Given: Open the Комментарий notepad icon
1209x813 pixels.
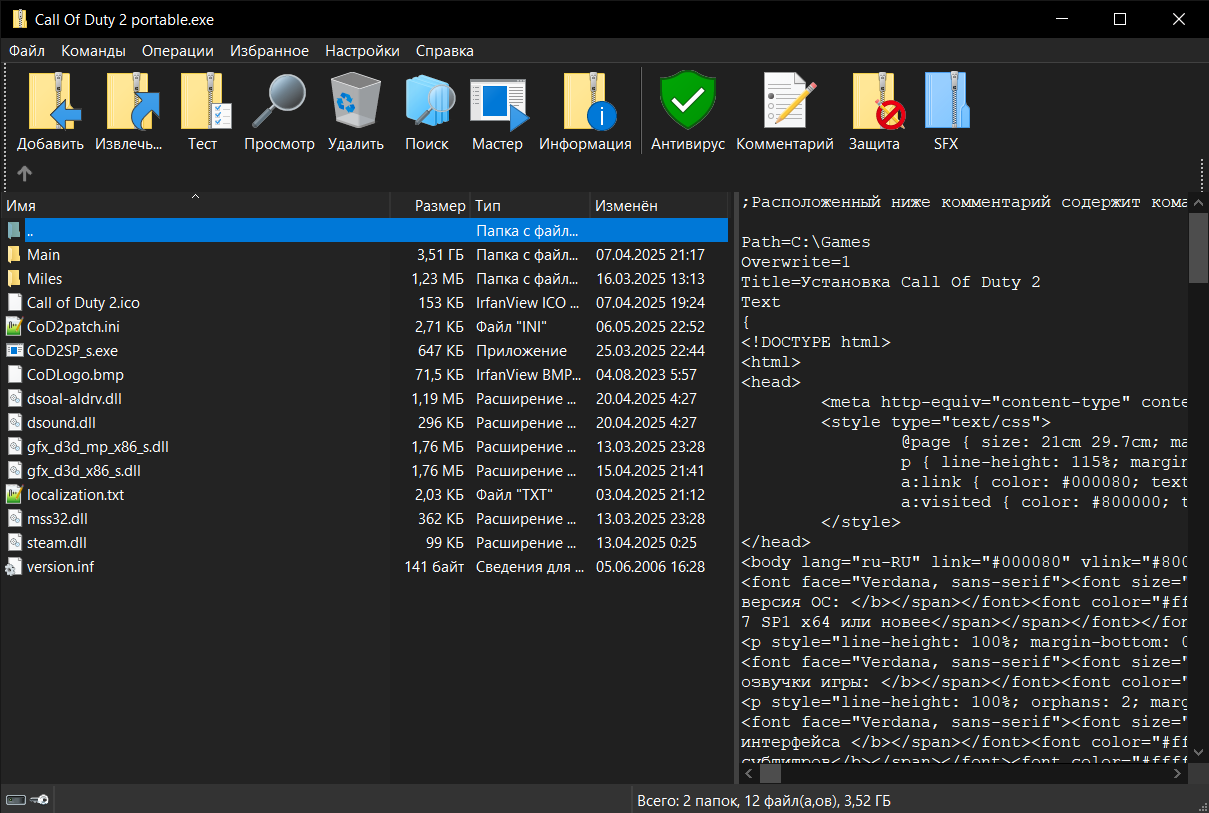Looking at the screenshot, I should [790, 102].
